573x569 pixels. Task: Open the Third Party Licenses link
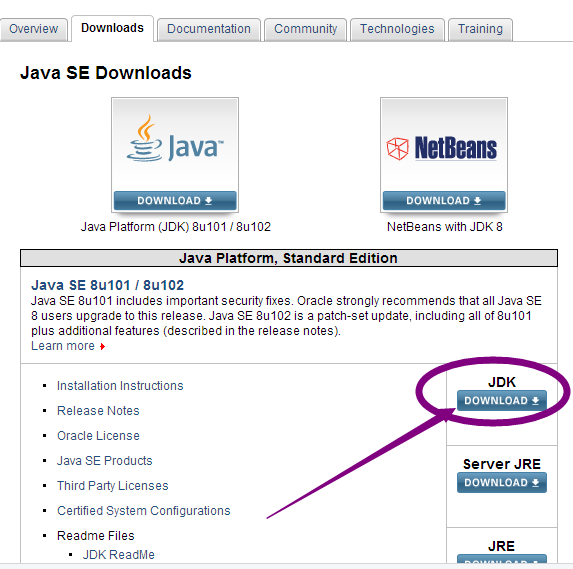coord(113,486)
